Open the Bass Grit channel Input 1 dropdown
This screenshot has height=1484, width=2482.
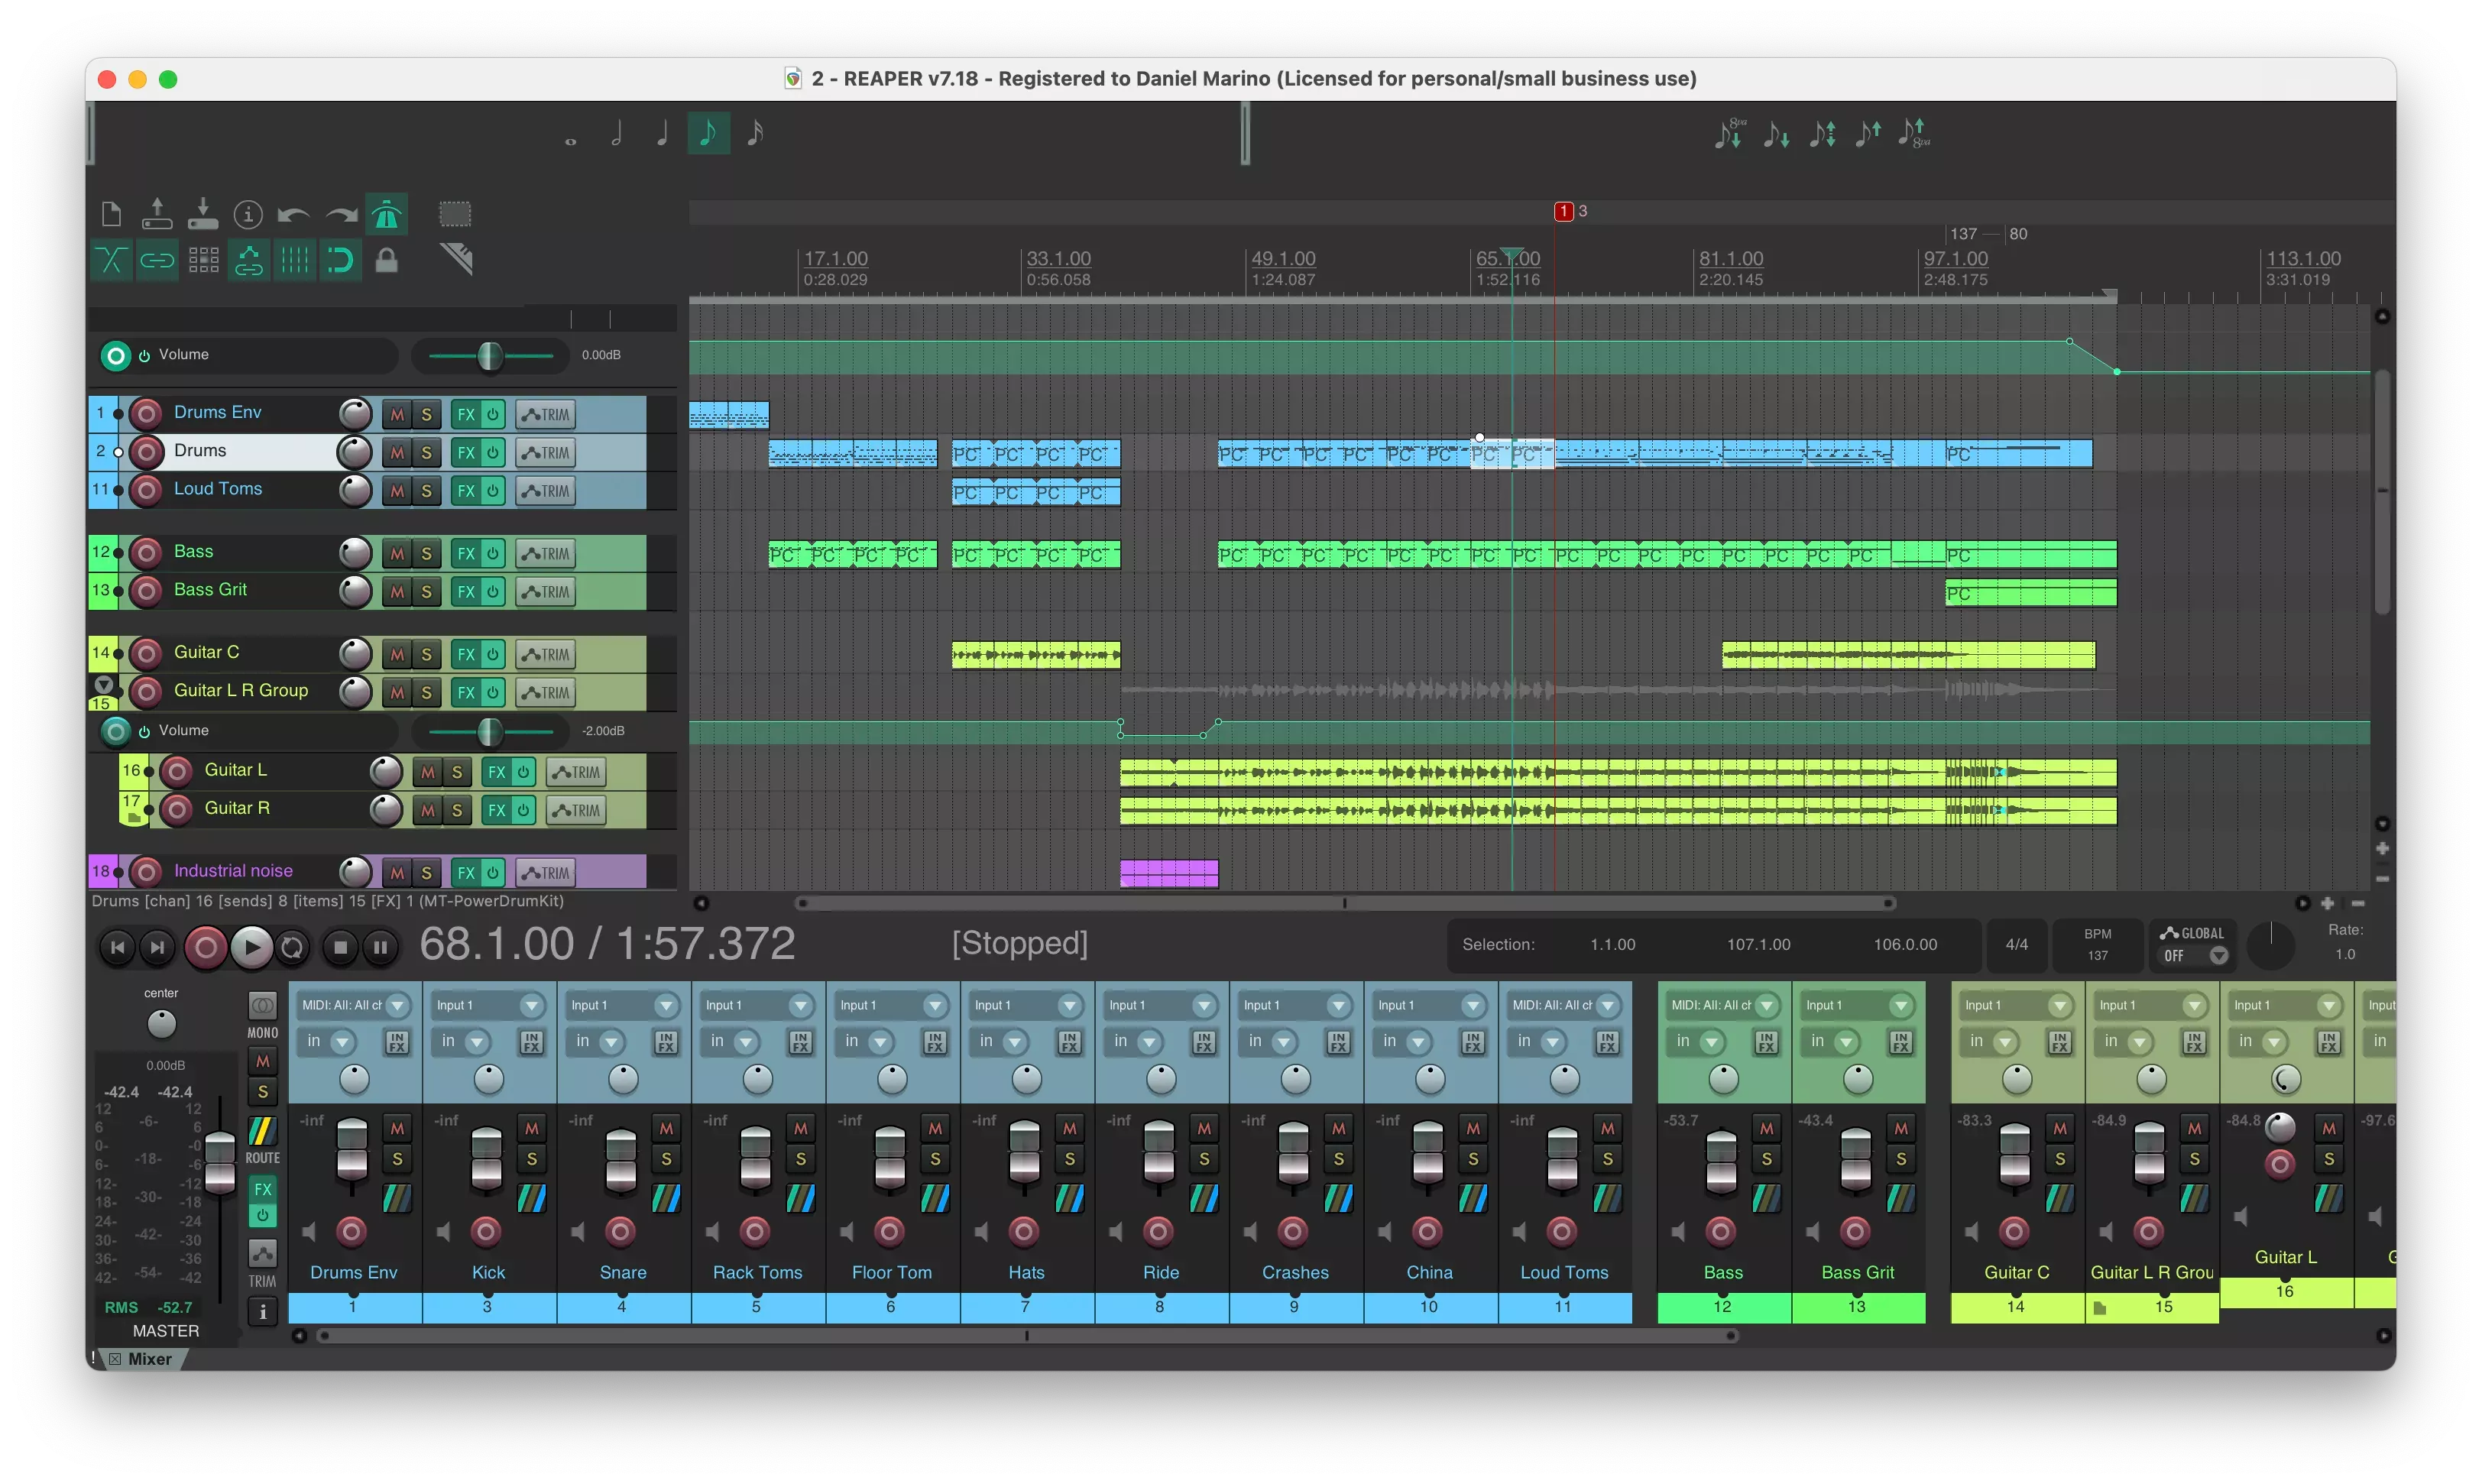(1858, 1005)
